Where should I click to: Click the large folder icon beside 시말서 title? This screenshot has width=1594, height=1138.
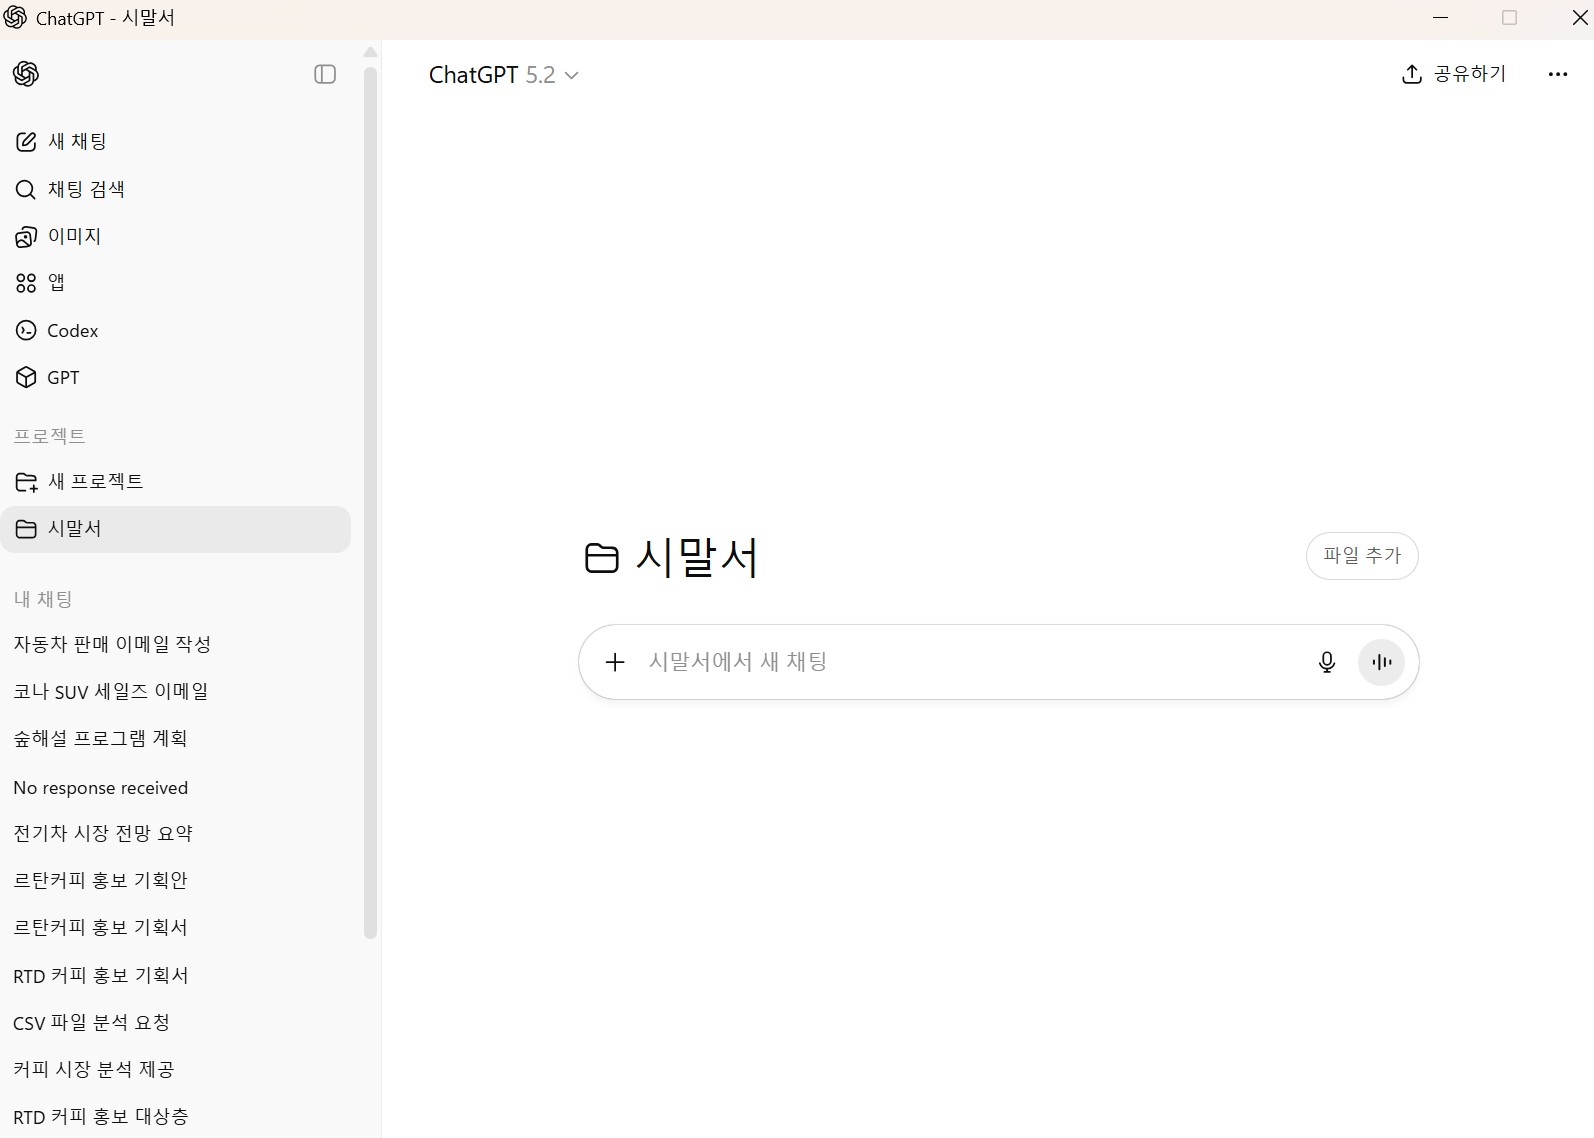601,558
